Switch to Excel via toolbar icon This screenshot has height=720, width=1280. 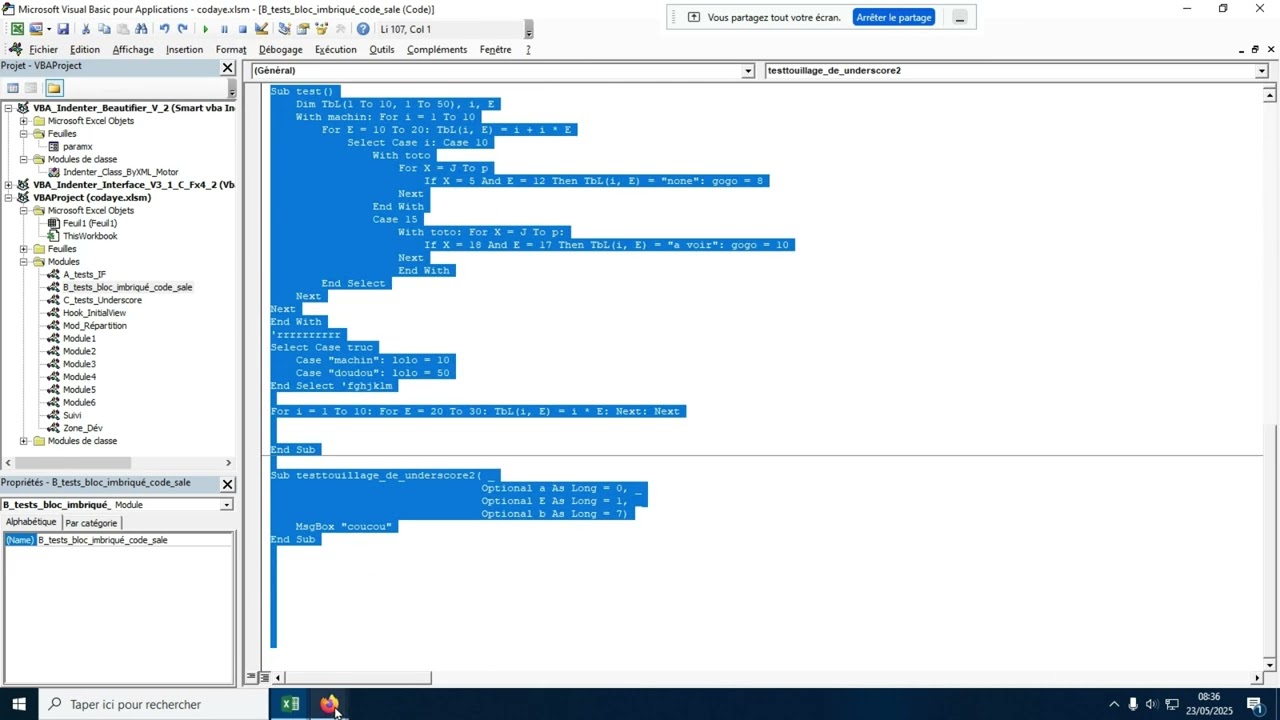17,29
